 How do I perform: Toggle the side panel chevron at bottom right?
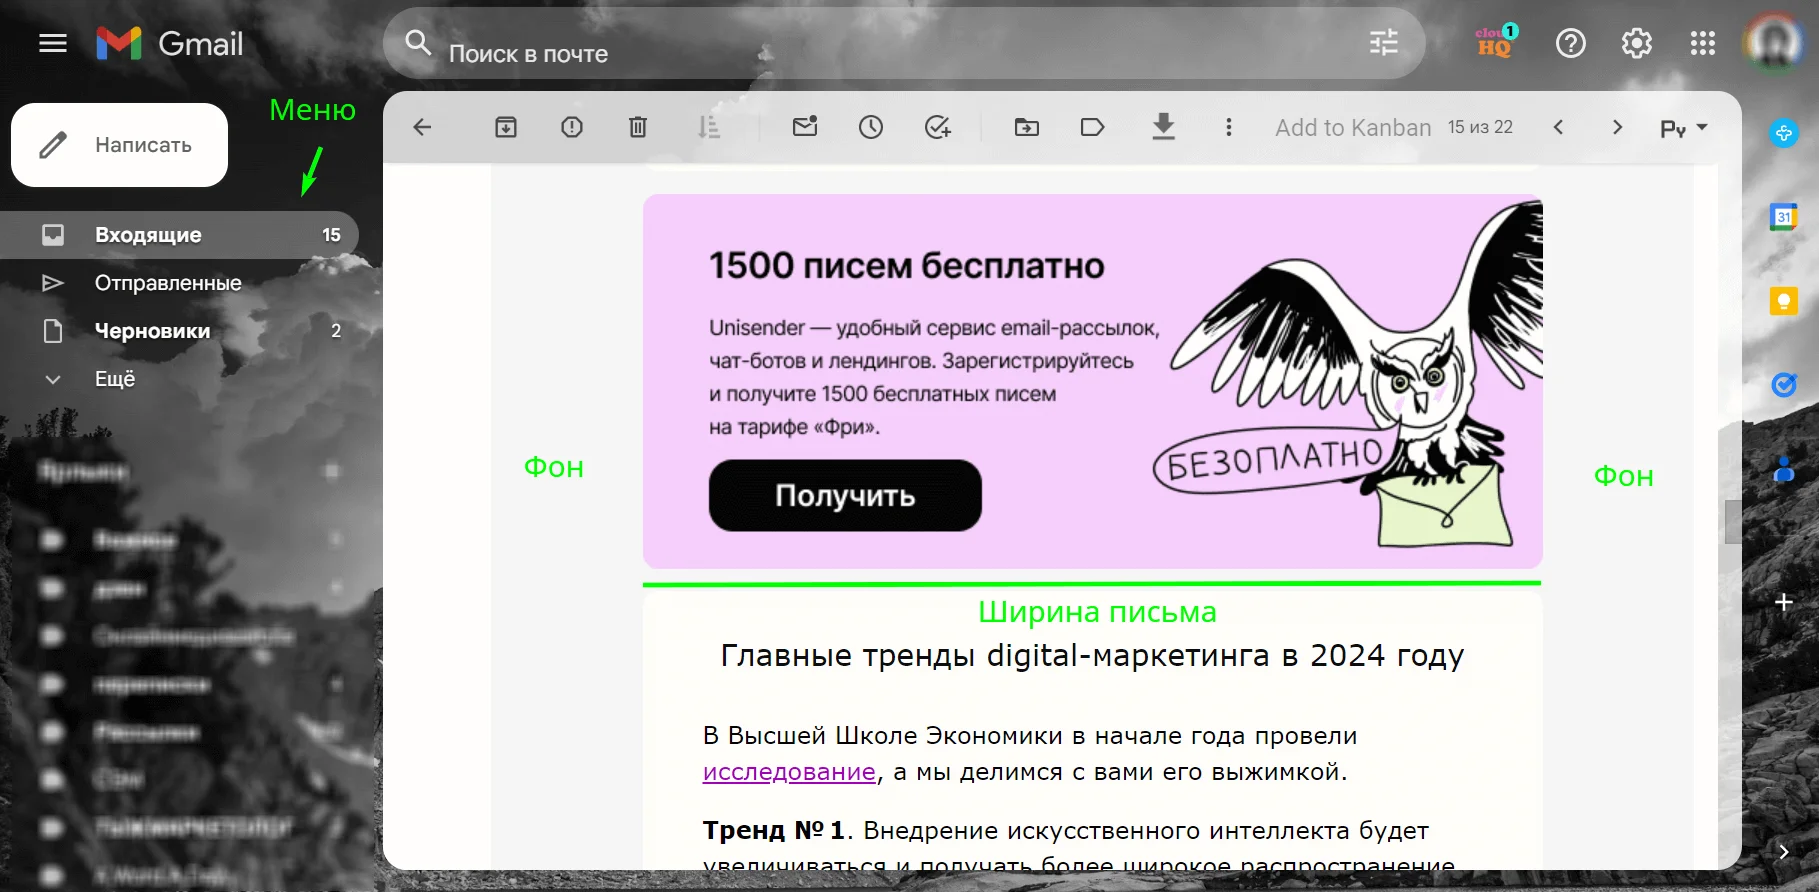[x=1784, y=851]
